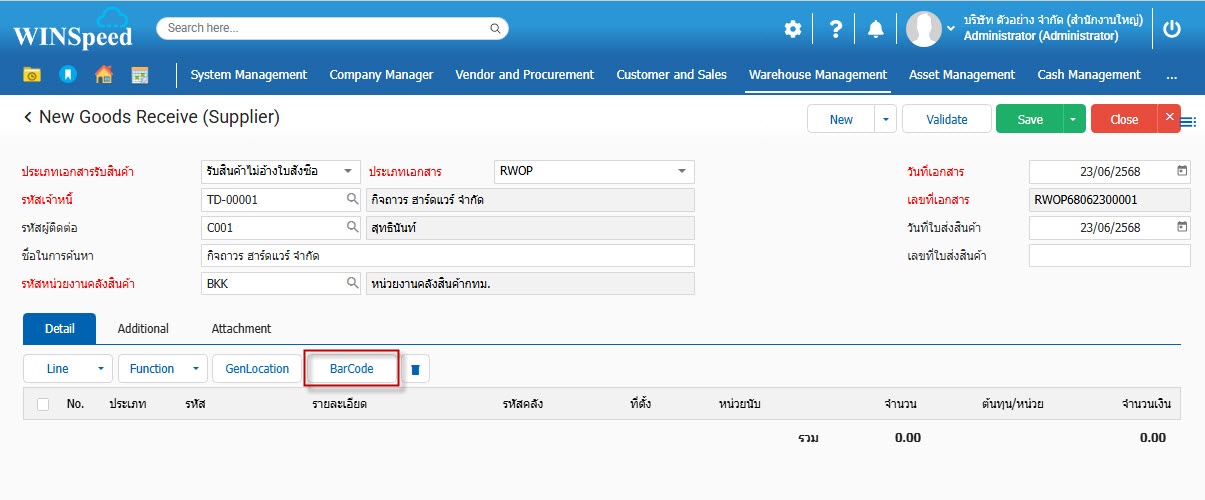Toggle the select-all checkbox in table header
This screenshot has height=500, width=1205.
[x=43, y=404]
